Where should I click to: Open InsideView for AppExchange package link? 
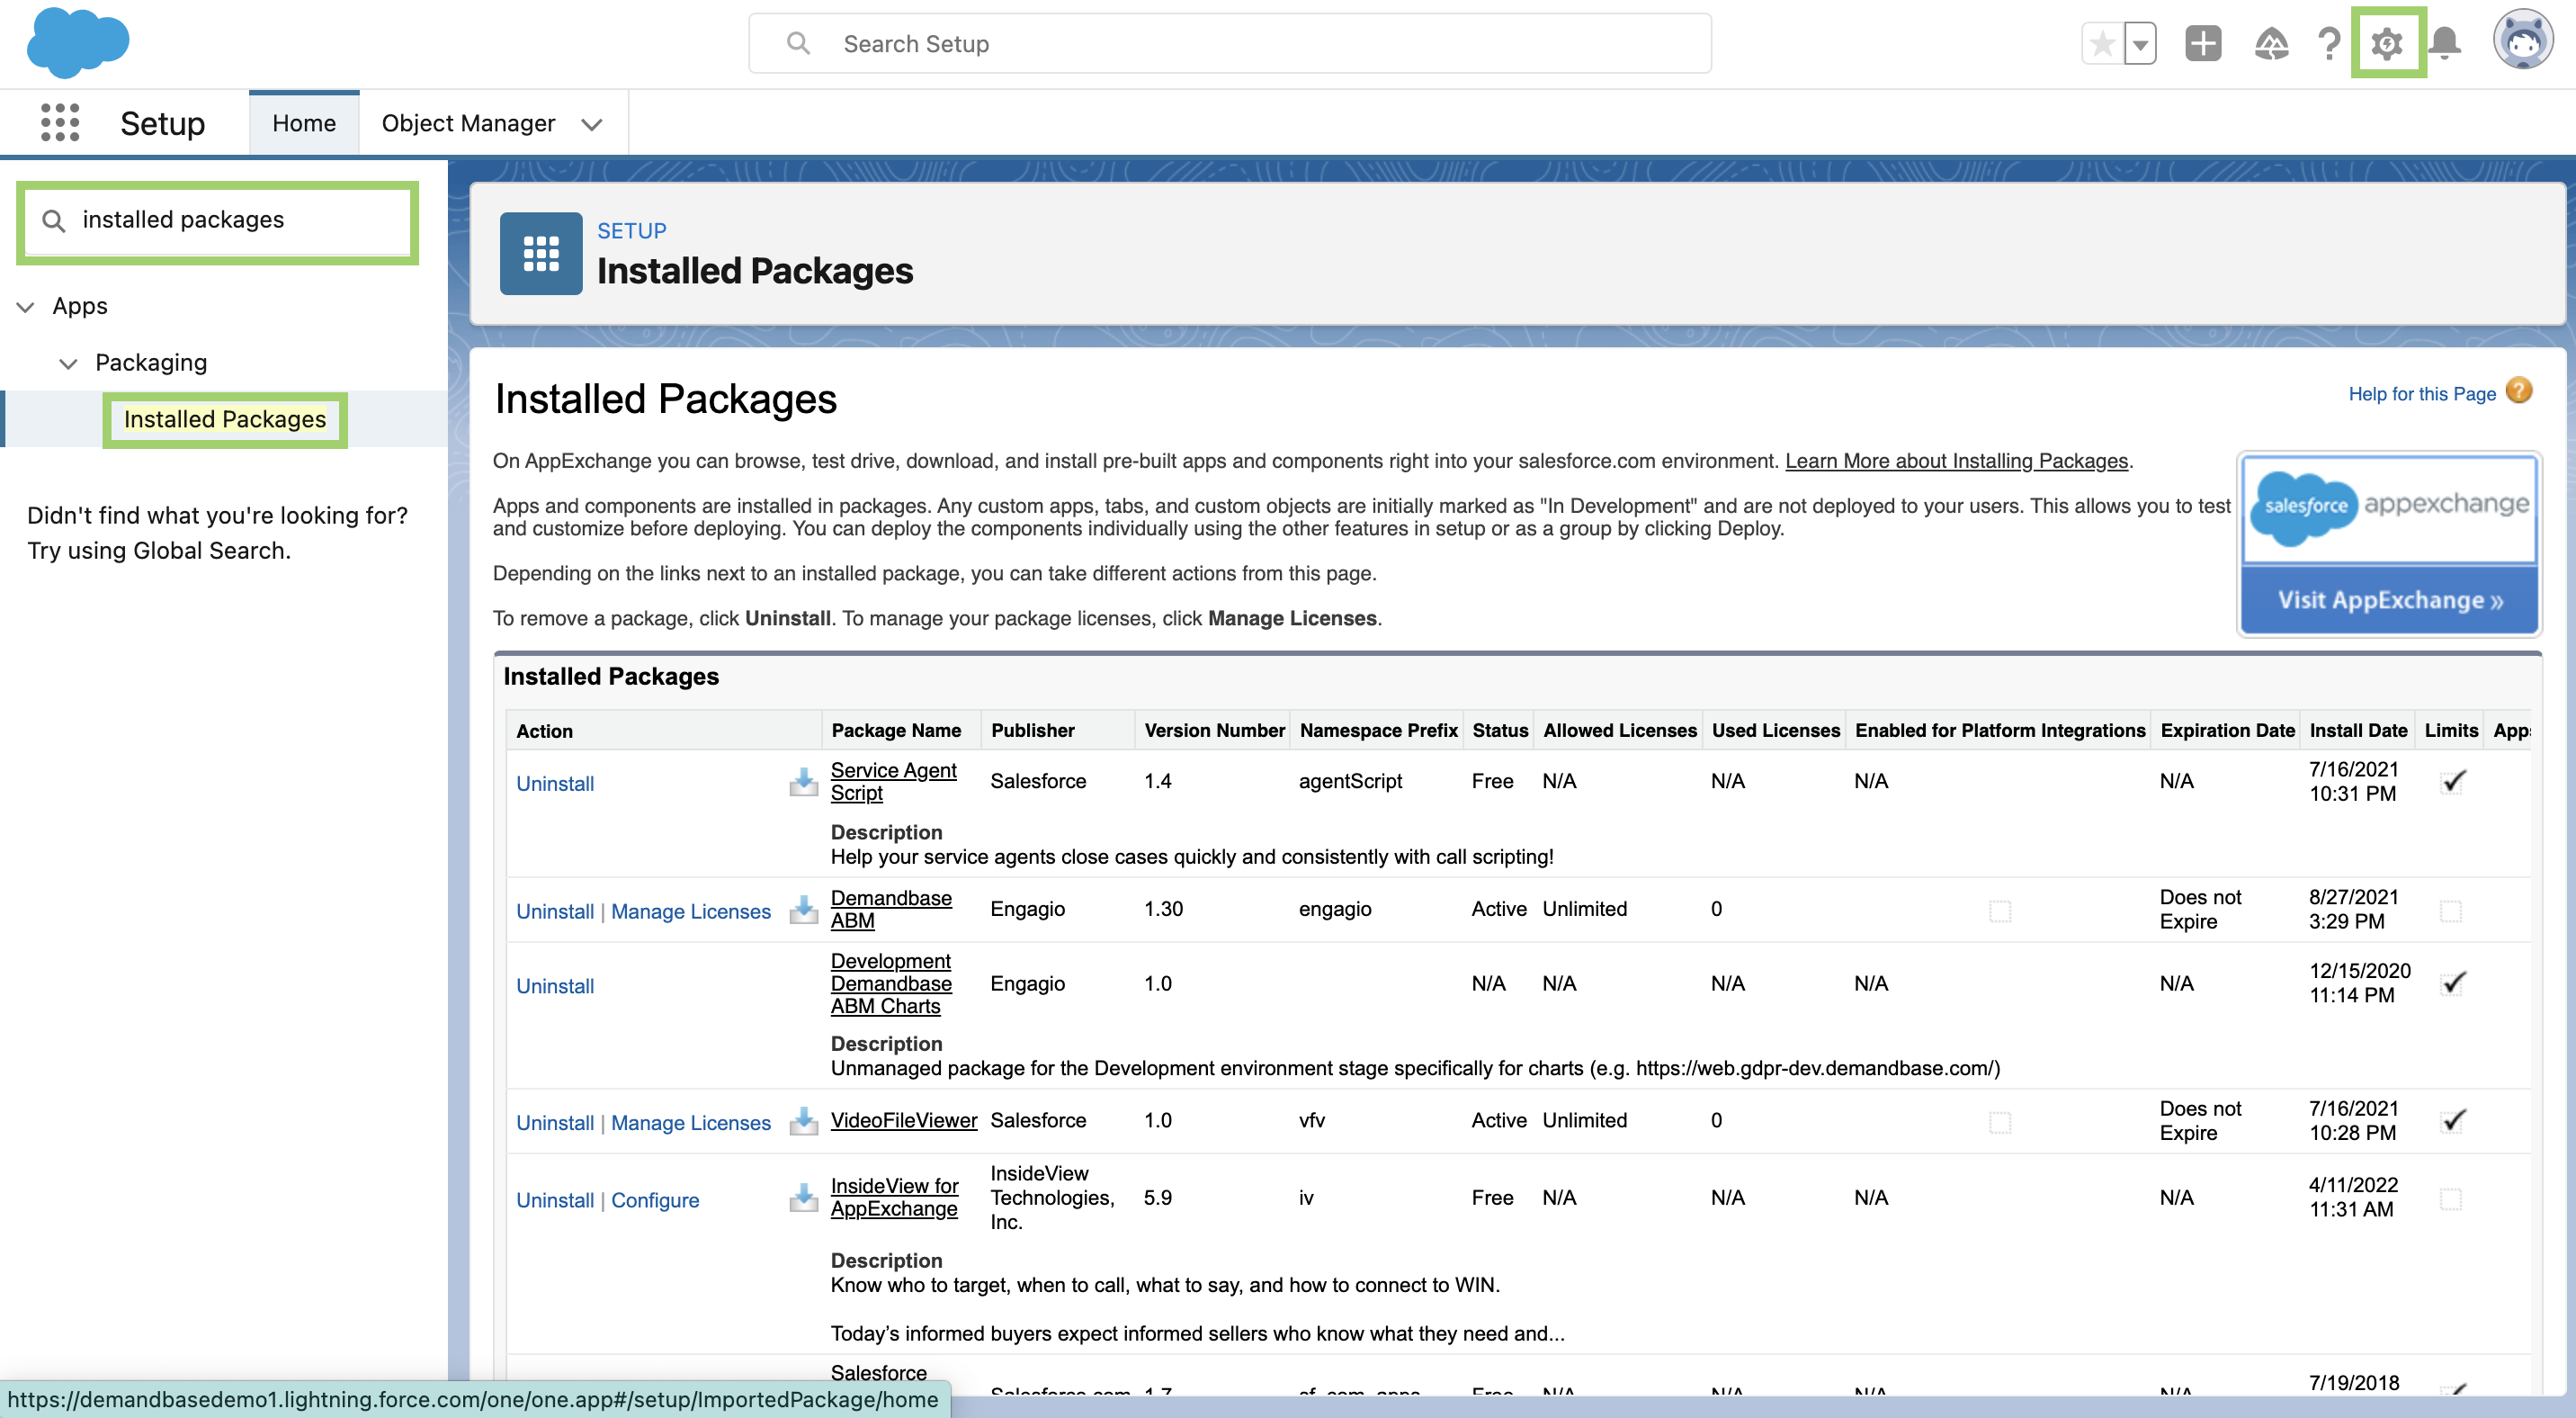(x=894, y=1197)
